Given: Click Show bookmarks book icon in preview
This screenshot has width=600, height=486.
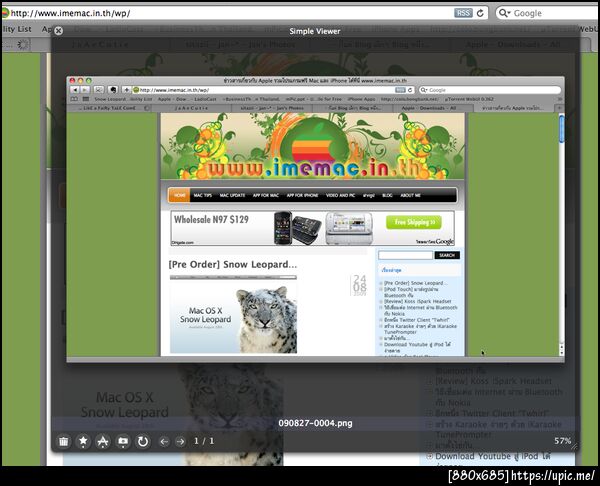Looking at the screenshot, I should [74, 99].
